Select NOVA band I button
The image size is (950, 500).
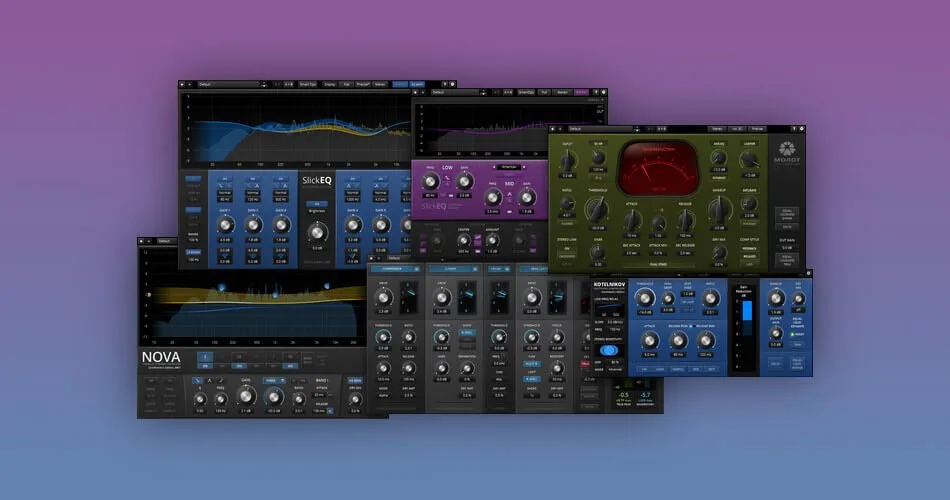205,357
